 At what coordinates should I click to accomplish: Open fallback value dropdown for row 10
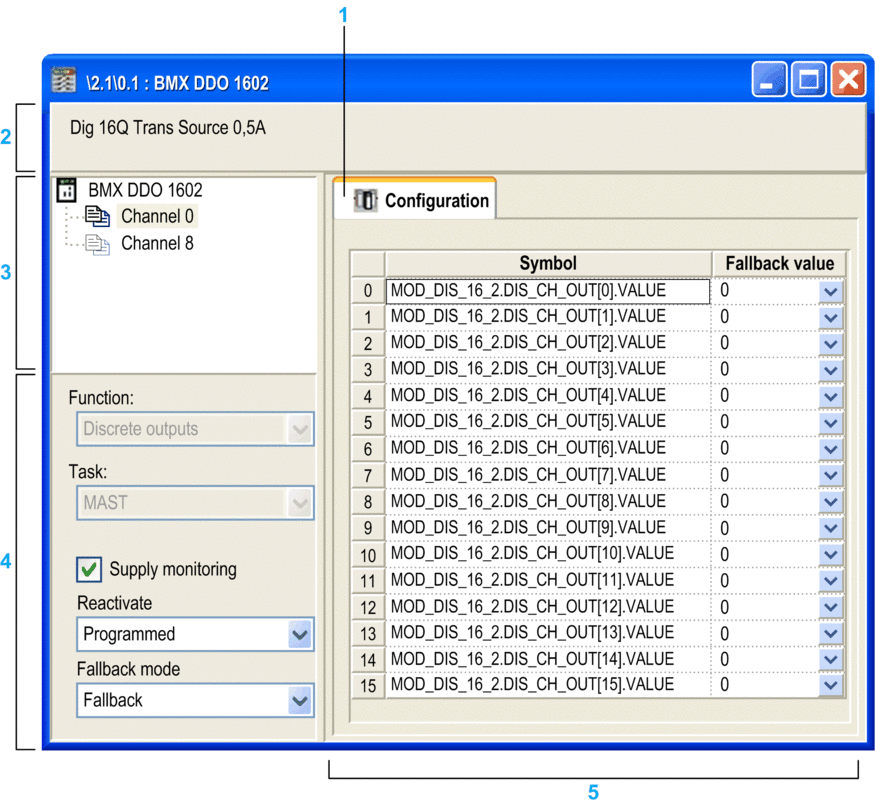point(831,554)
